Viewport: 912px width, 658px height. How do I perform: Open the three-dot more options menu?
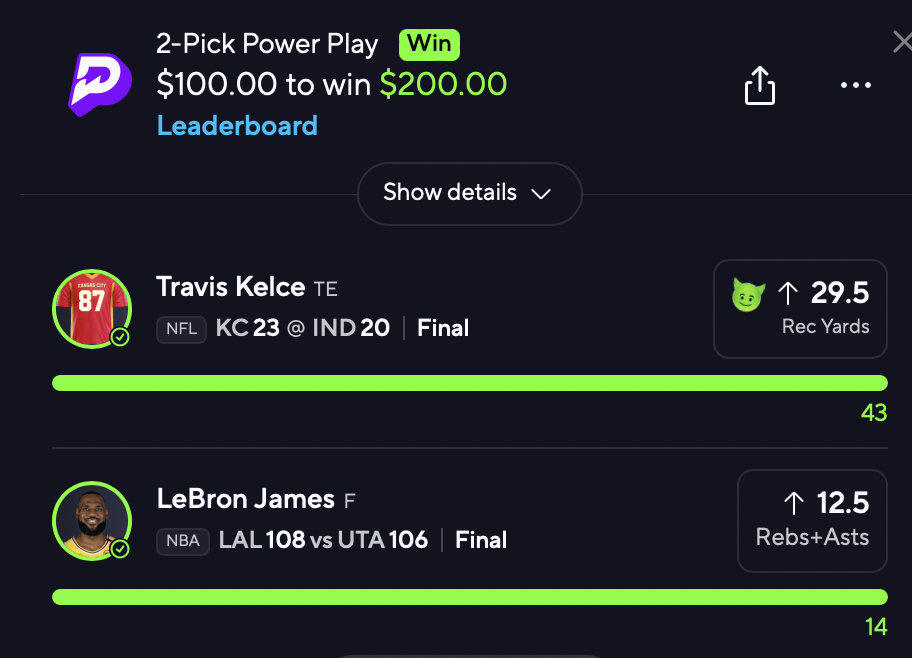[856, 86]
